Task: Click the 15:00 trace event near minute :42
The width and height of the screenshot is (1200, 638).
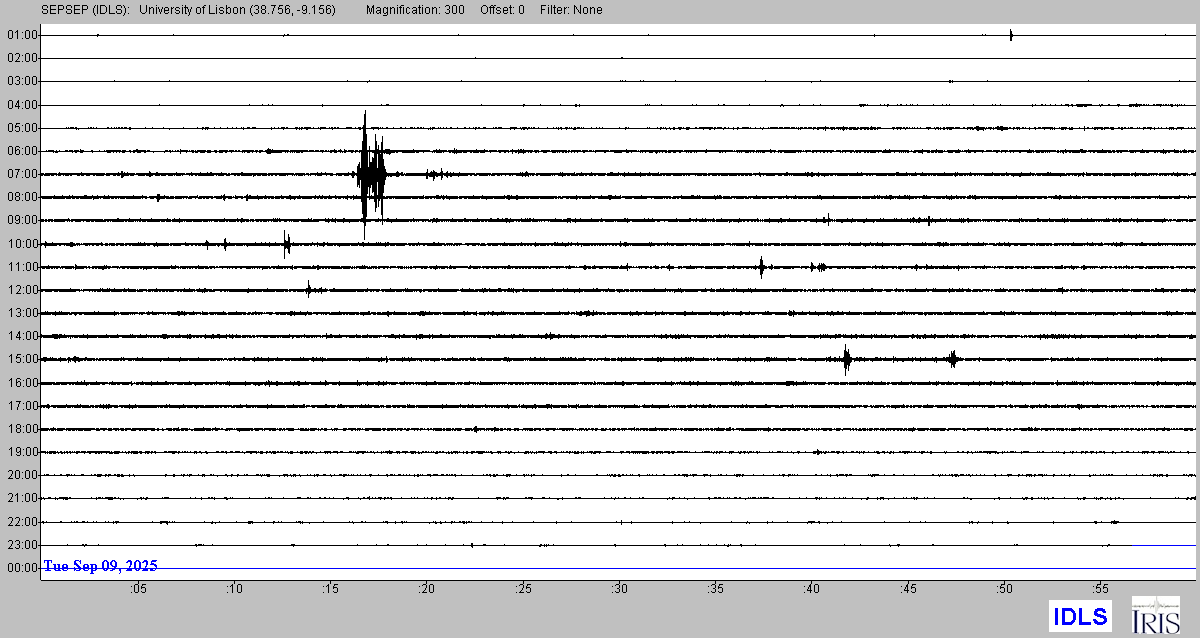Action: pyautogui.click(x=847, y=359)
